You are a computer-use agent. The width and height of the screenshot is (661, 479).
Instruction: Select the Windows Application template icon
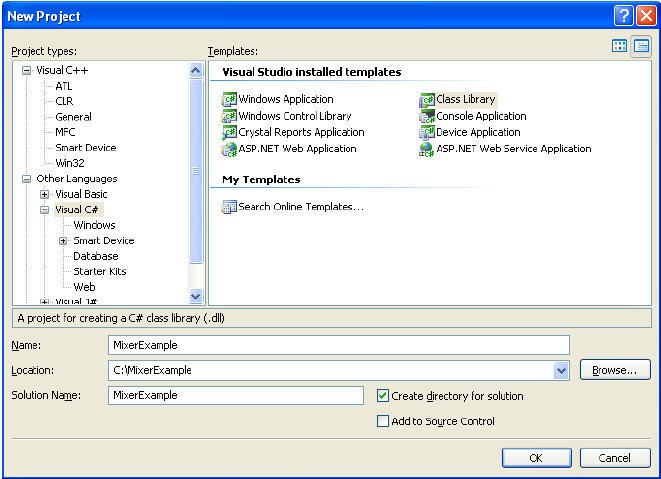pos(229,100)
